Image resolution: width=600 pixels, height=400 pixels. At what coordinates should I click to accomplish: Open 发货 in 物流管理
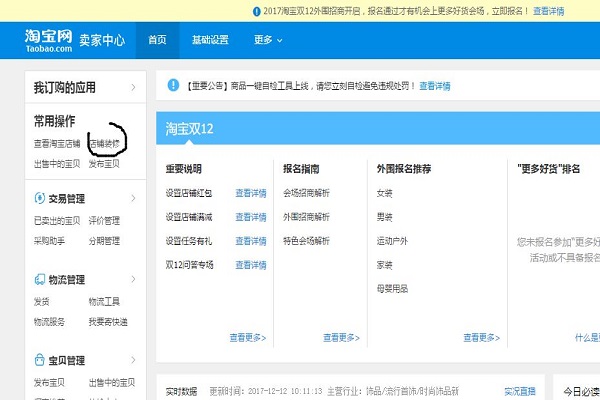[41, 302]
